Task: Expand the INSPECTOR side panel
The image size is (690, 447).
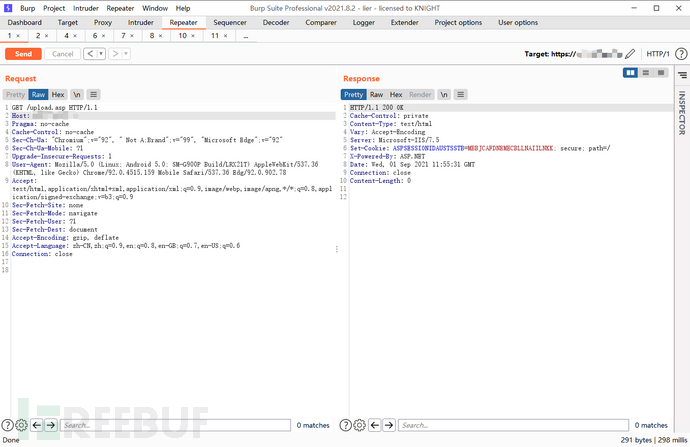Action: (682, 113)
